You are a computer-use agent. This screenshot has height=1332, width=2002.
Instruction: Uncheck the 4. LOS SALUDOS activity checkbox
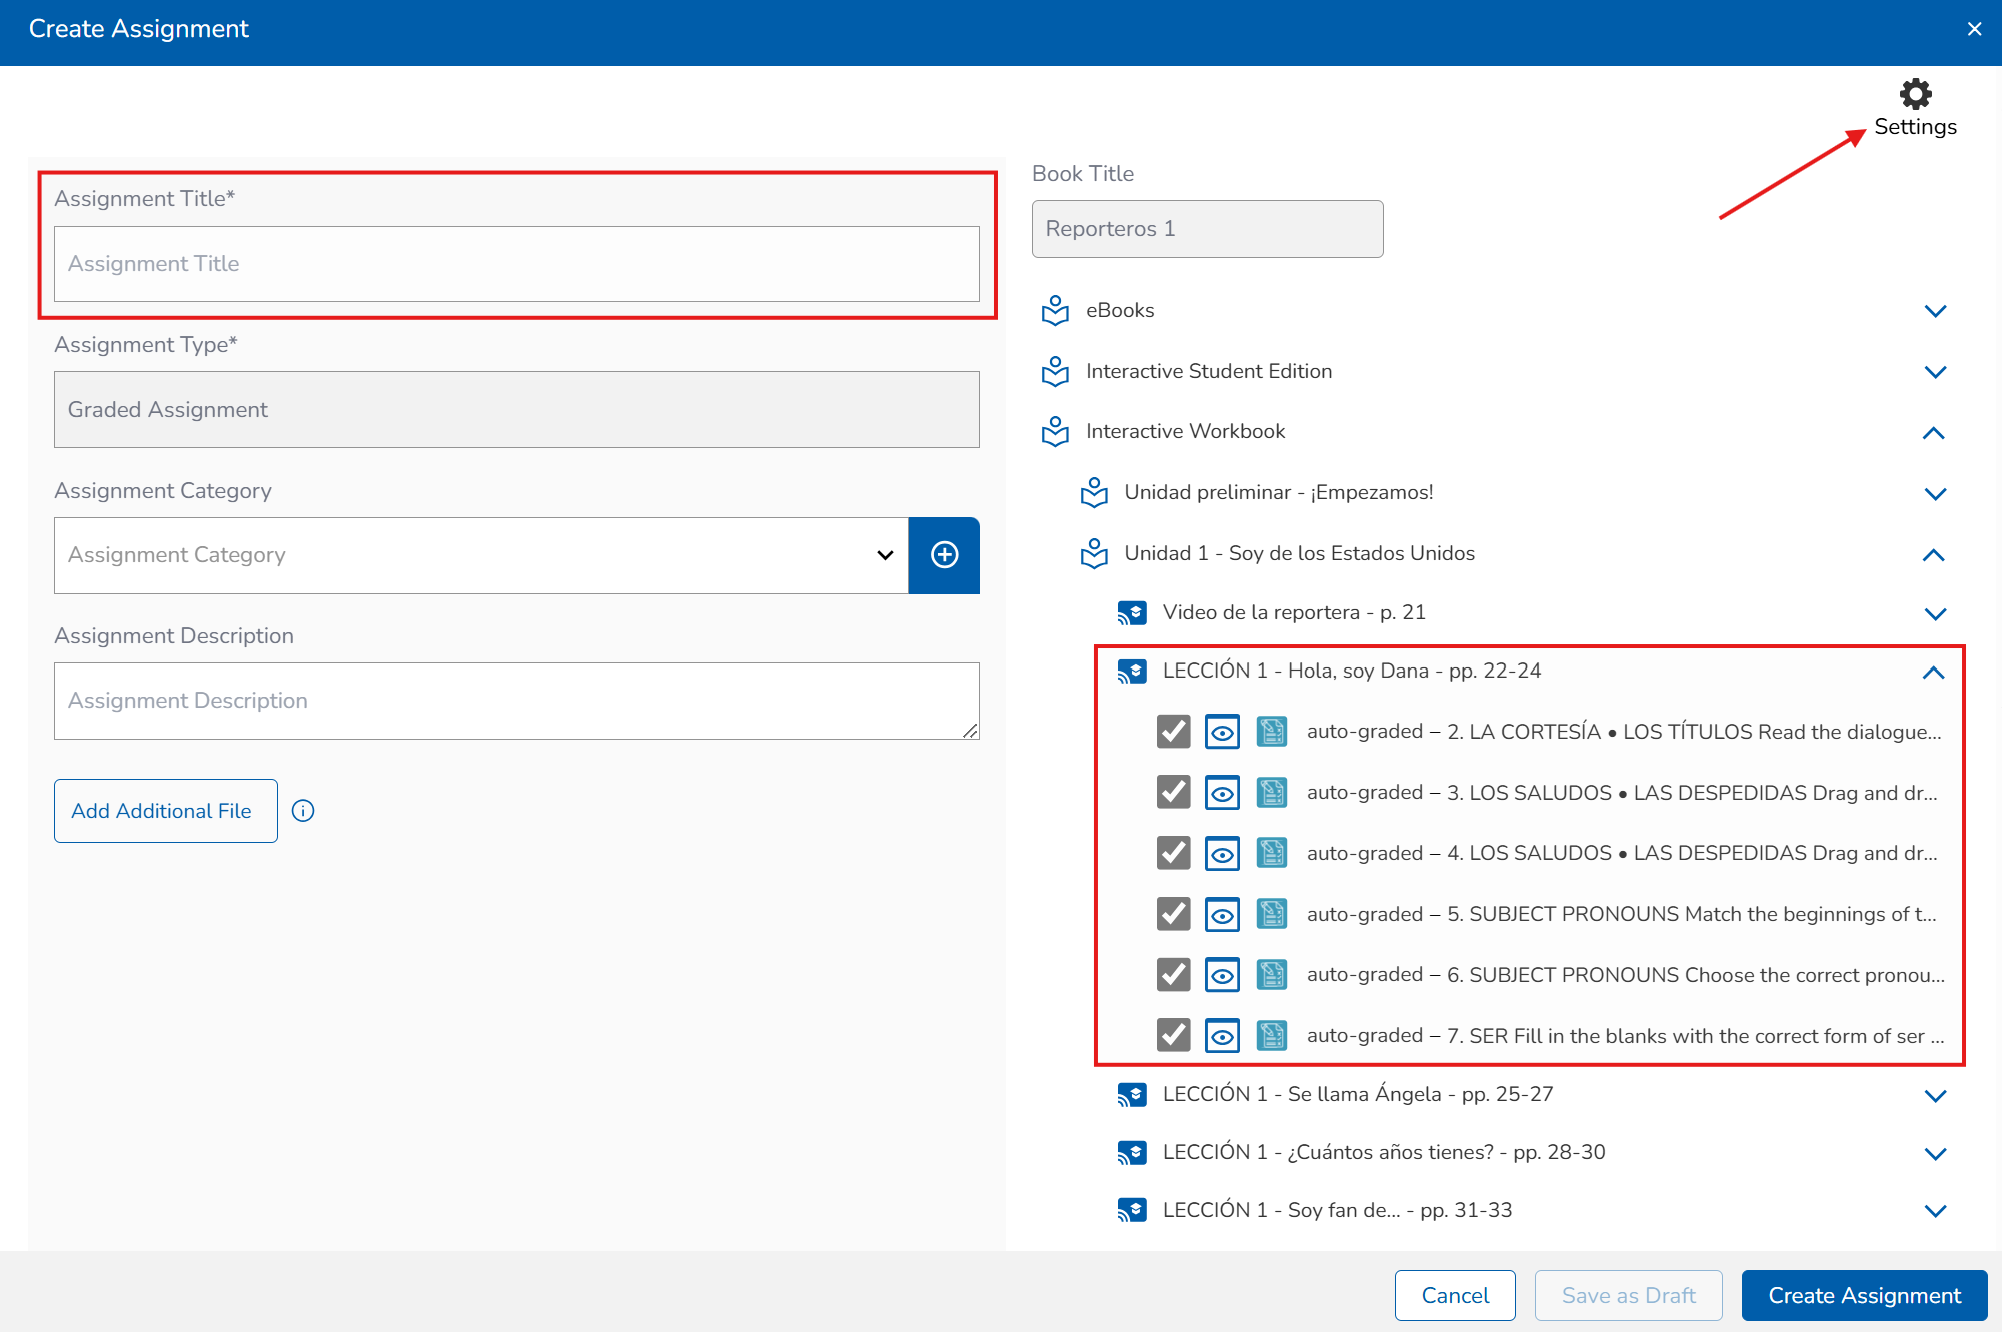(x=1173, y=853)
